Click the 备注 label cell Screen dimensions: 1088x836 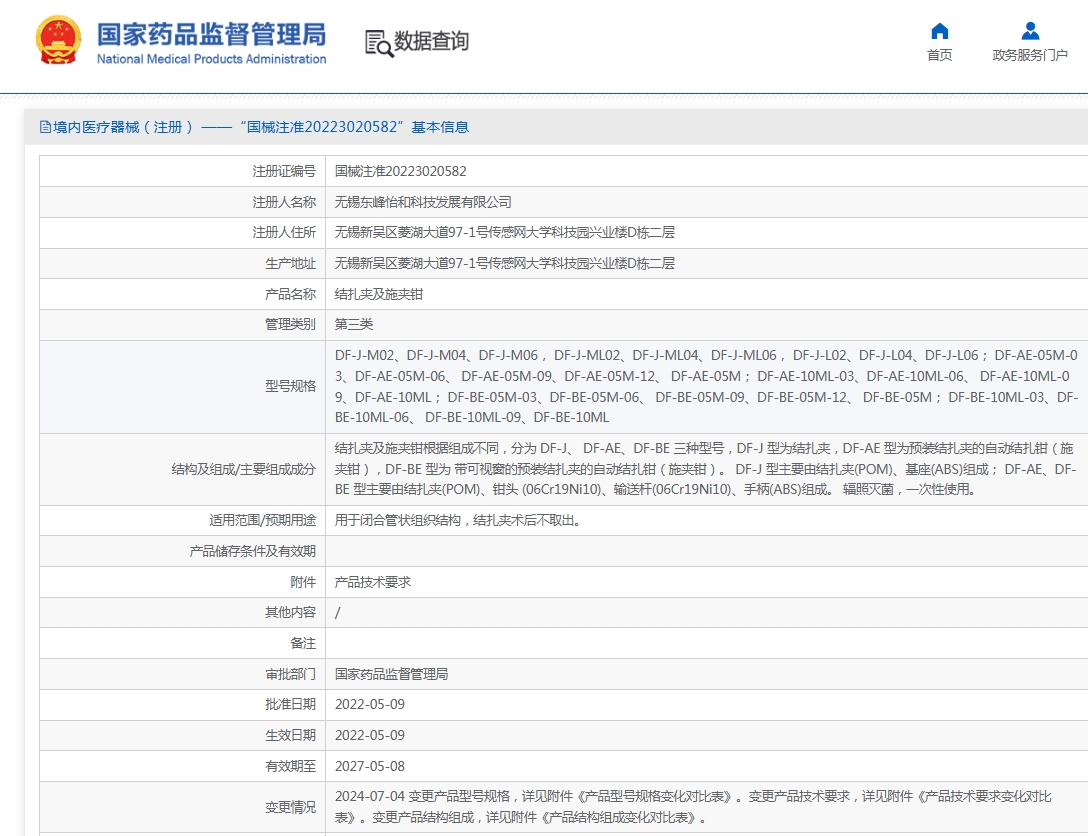click(182, 643)
